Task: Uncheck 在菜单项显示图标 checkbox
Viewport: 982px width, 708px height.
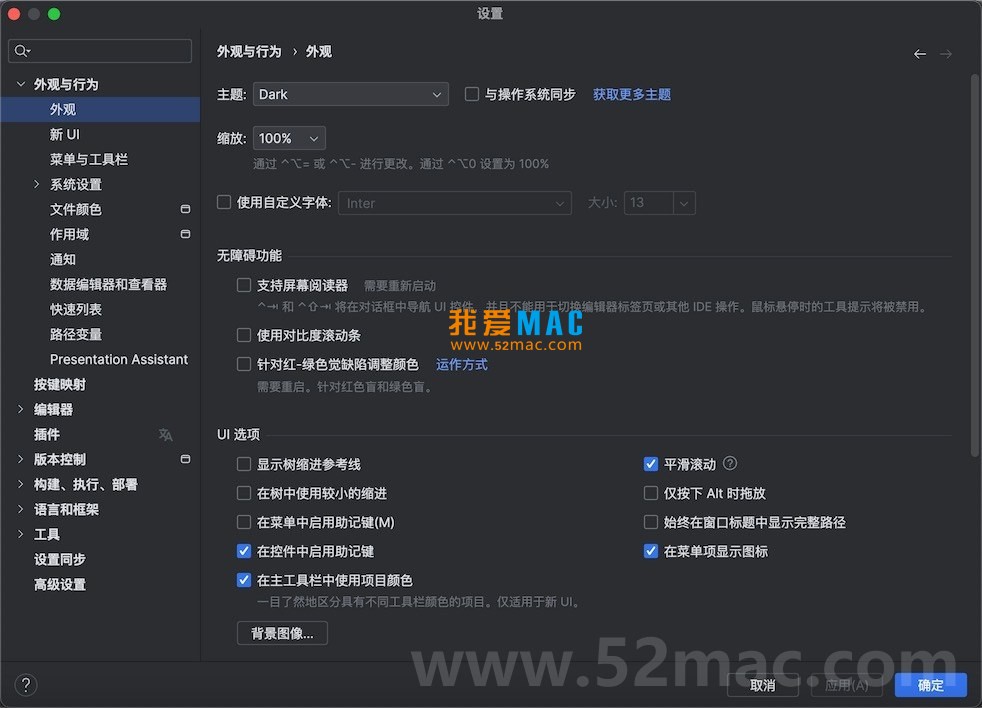Action: point(651,551)
